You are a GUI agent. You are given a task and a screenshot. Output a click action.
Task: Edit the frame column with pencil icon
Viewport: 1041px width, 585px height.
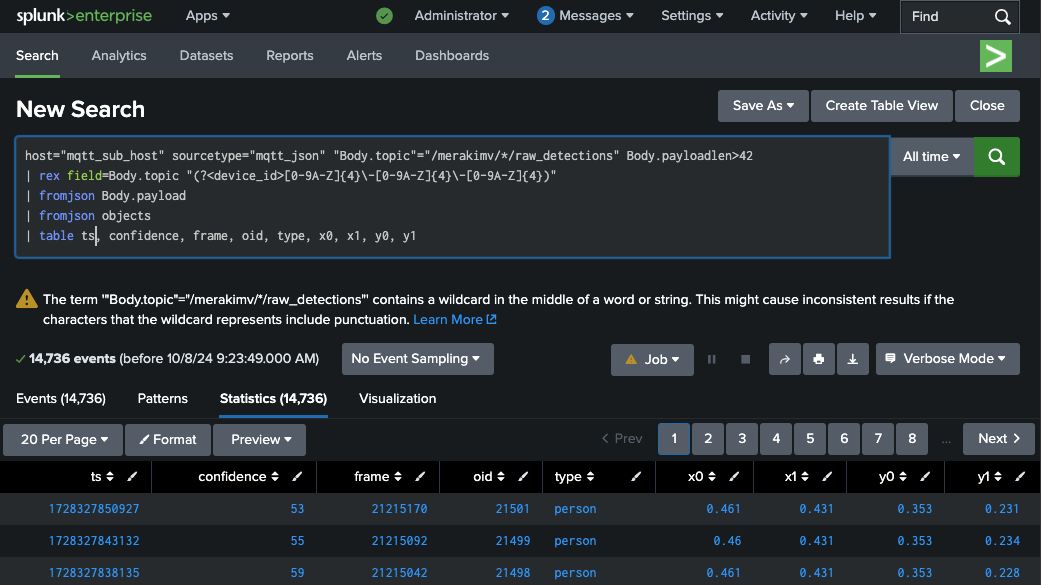[420, 477]
